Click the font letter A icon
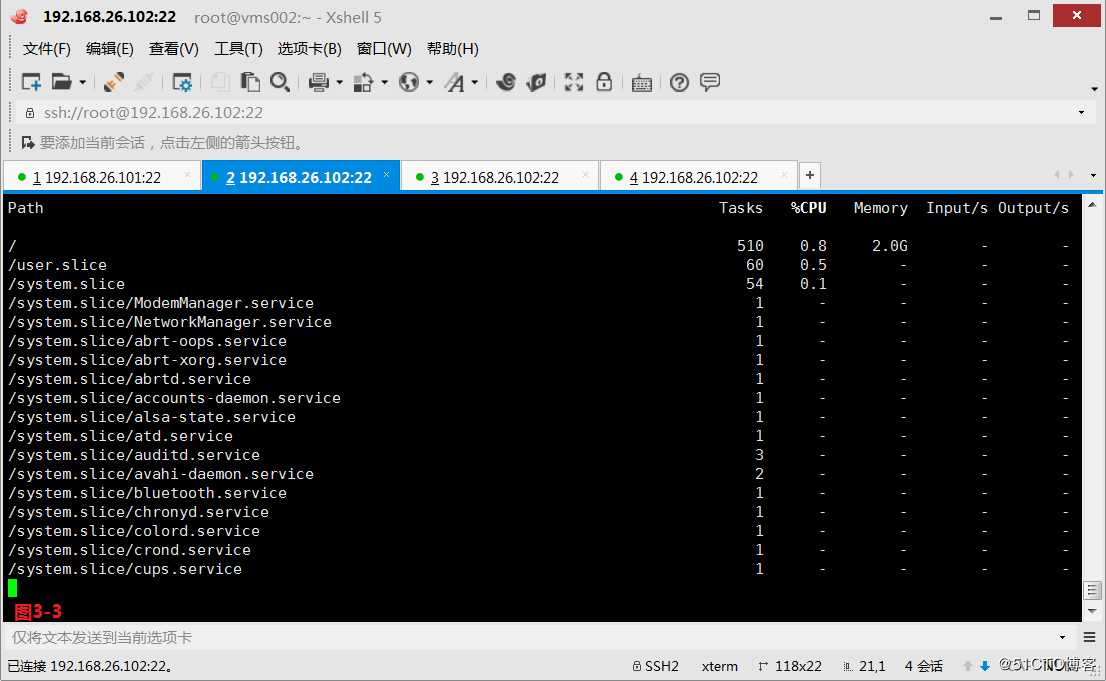The height and width of the screenshot is (681, 1106). (x=455, y=83)
